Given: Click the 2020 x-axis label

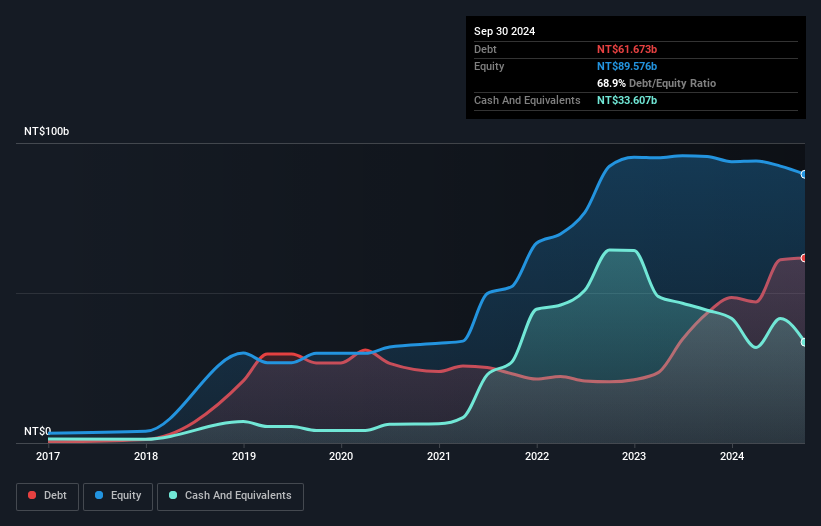Looking at the screenshot, I should pyautogui.click(x=341, y=456).
